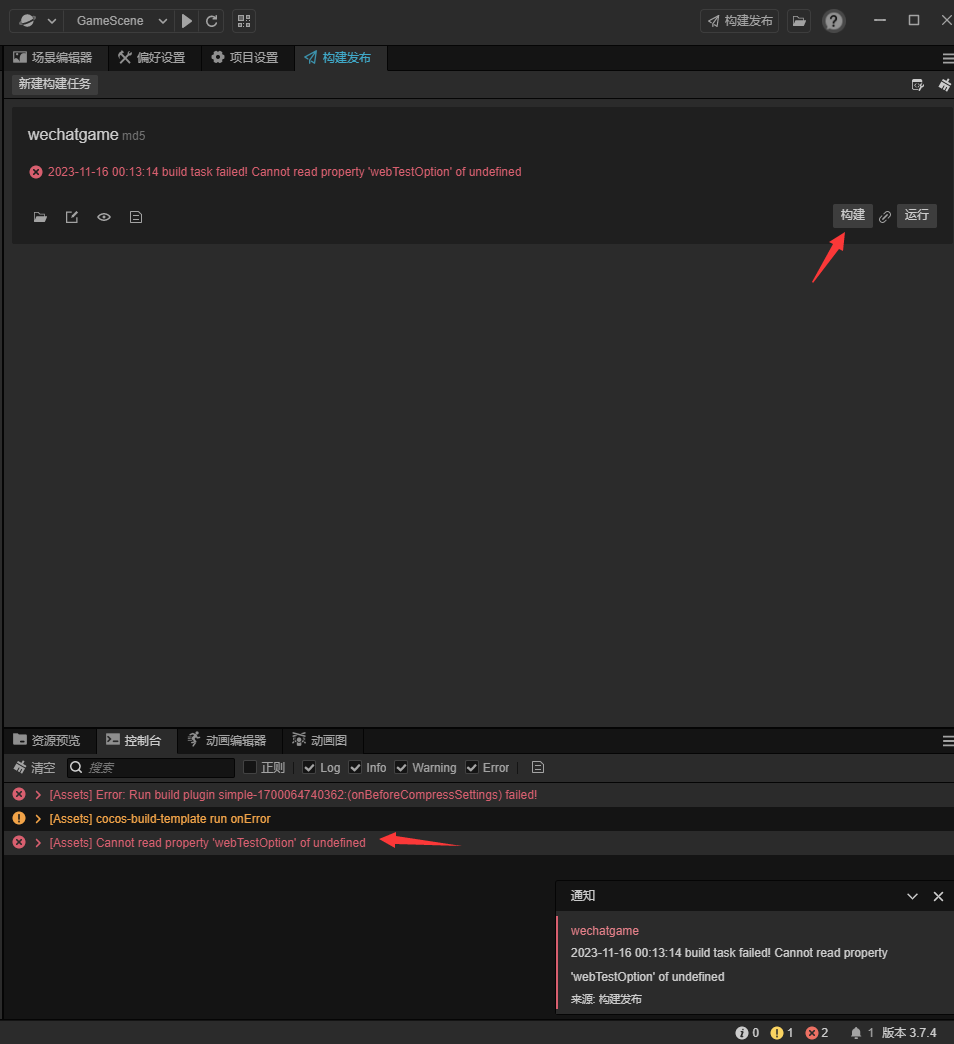Toggle the Info filter checkbox
Screen dimensions: 954x1044
coord(355,767)
